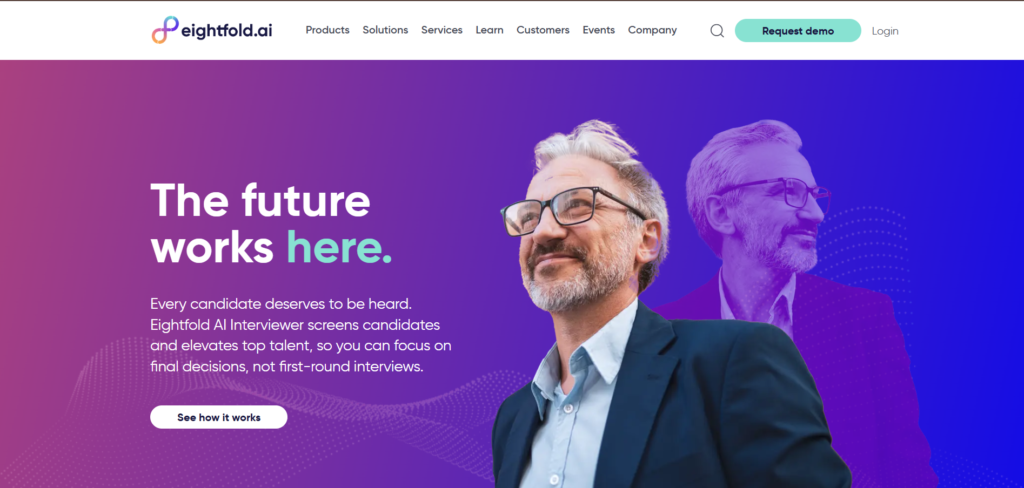Image resolution: width=1024 pixels, height=488 pixels.
Task: Expand the Company navigation item
Action: (x=652, y=30)
